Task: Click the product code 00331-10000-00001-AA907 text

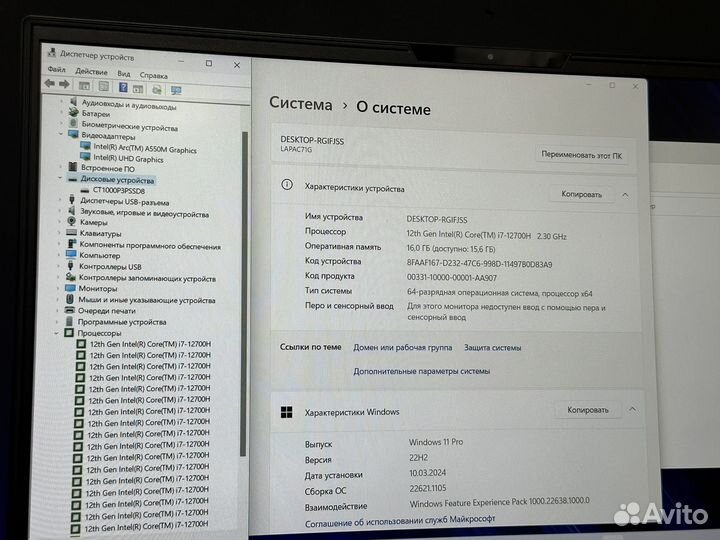Action: 451,277
